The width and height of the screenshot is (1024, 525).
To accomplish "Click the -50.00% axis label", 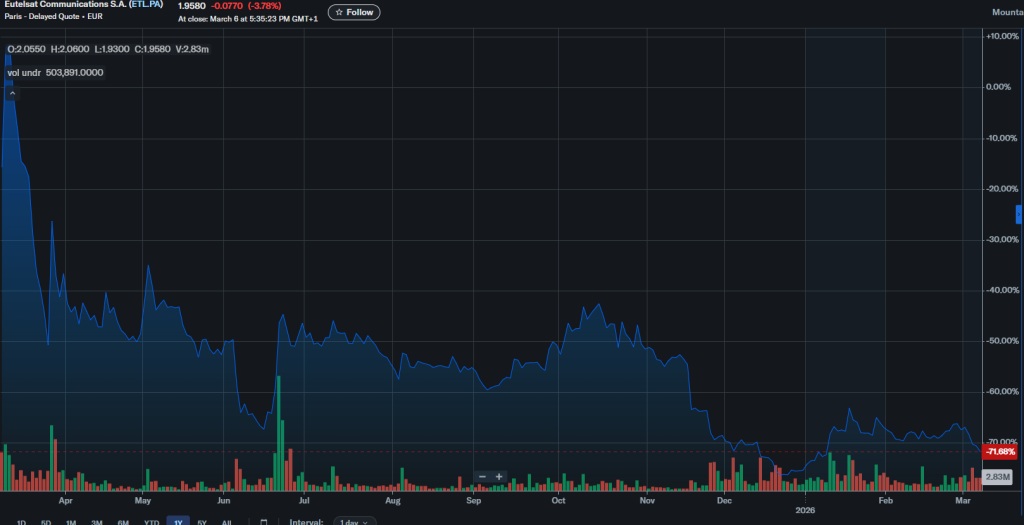I will [x=1002, y=341].
